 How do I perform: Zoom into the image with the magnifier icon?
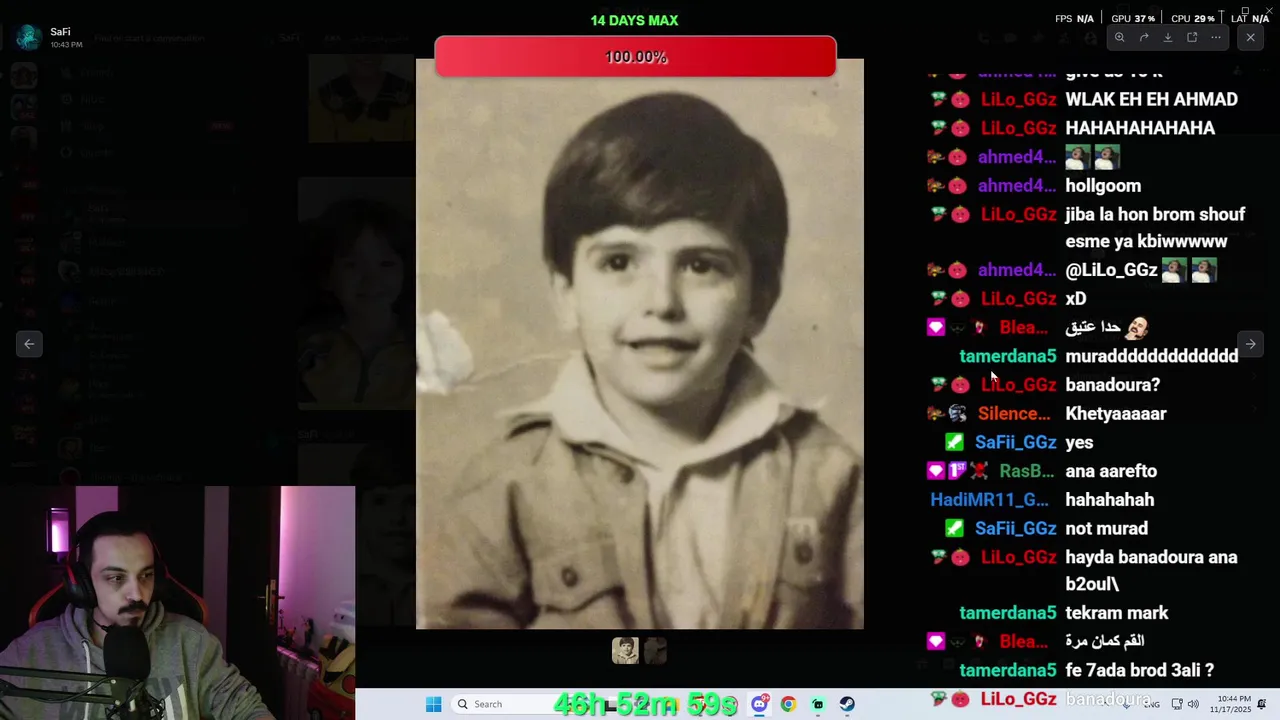(1119, 37)
